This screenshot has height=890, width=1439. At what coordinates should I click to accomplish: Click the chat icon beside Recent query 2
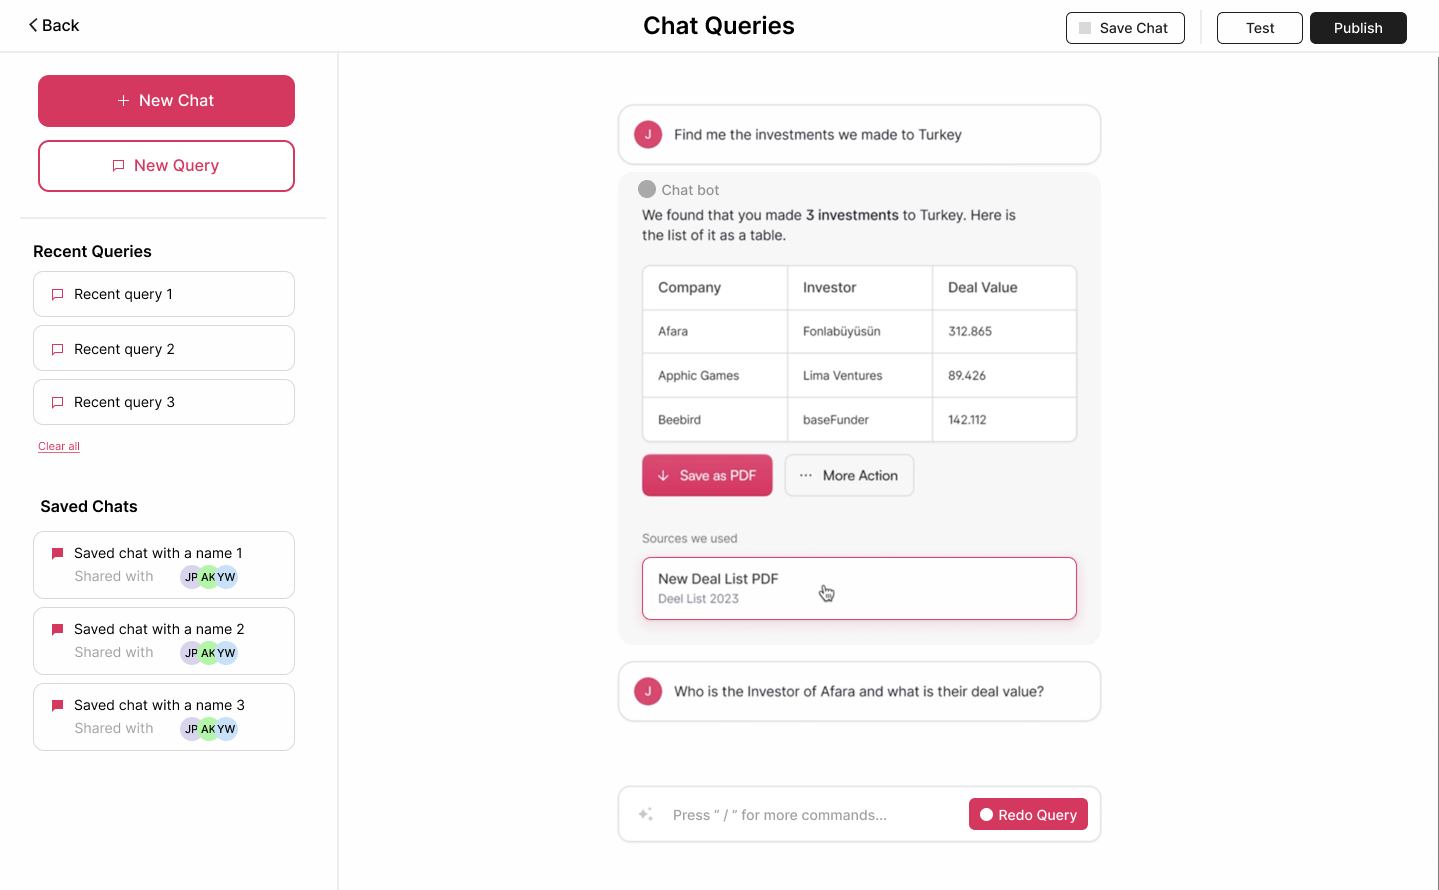57,349
